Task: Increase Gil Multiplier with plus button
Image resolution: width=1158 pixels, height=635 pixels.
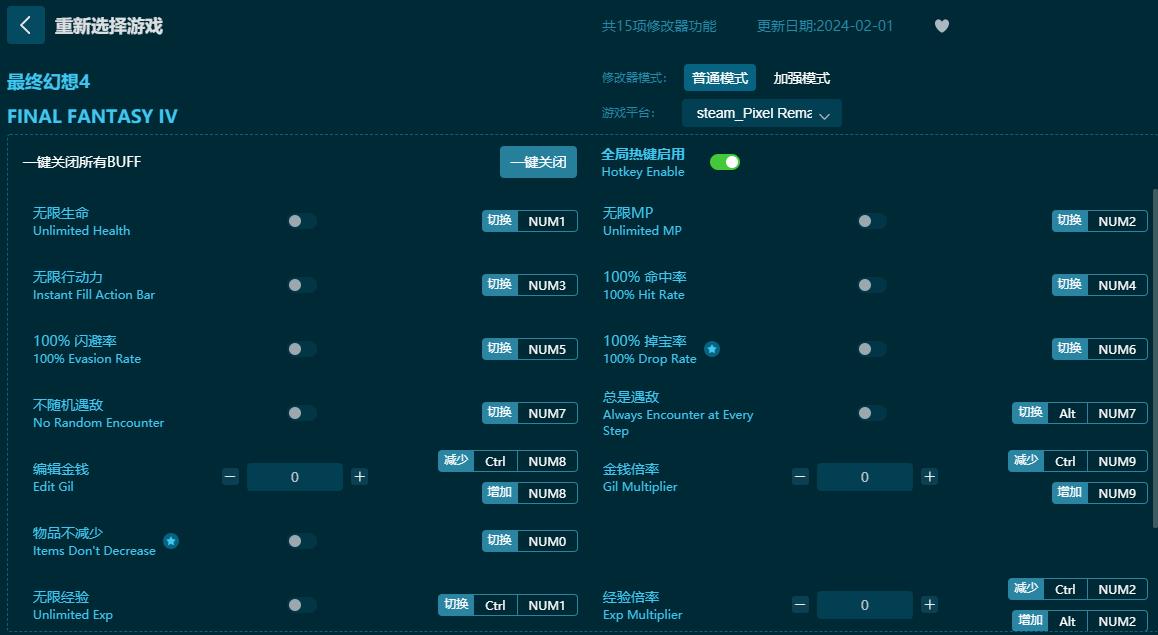Action: [930, 477]
